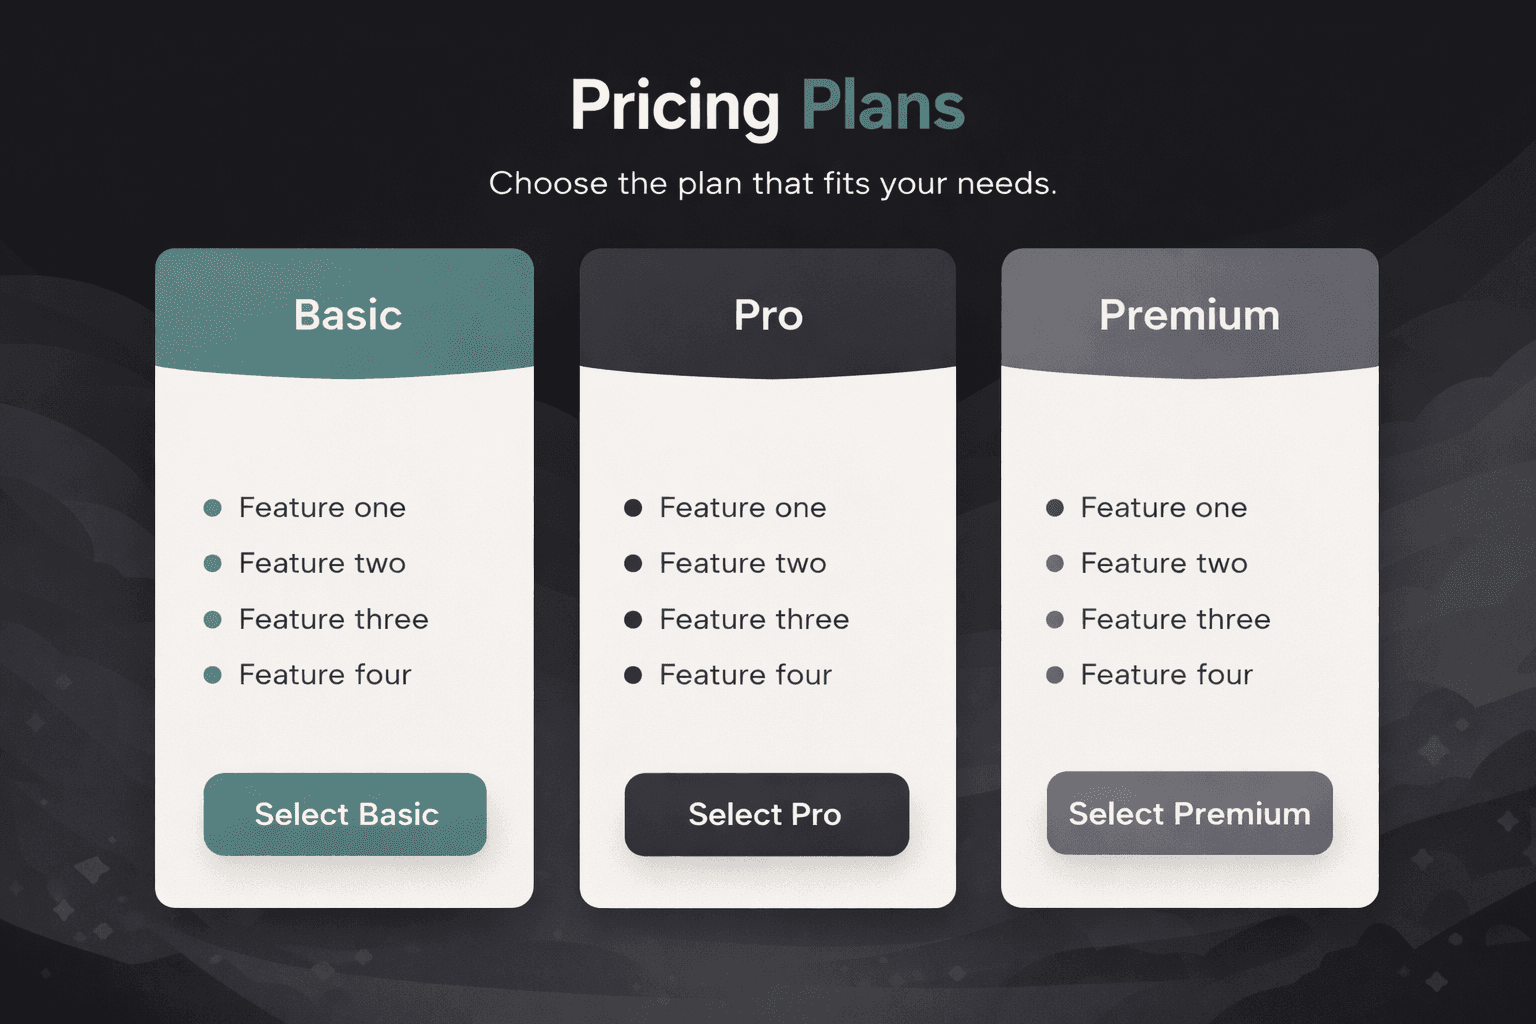The image size is (1536, 1024).
Task: Click the Select Basic button
Action: pyautogui.click(x=345, y=814)
